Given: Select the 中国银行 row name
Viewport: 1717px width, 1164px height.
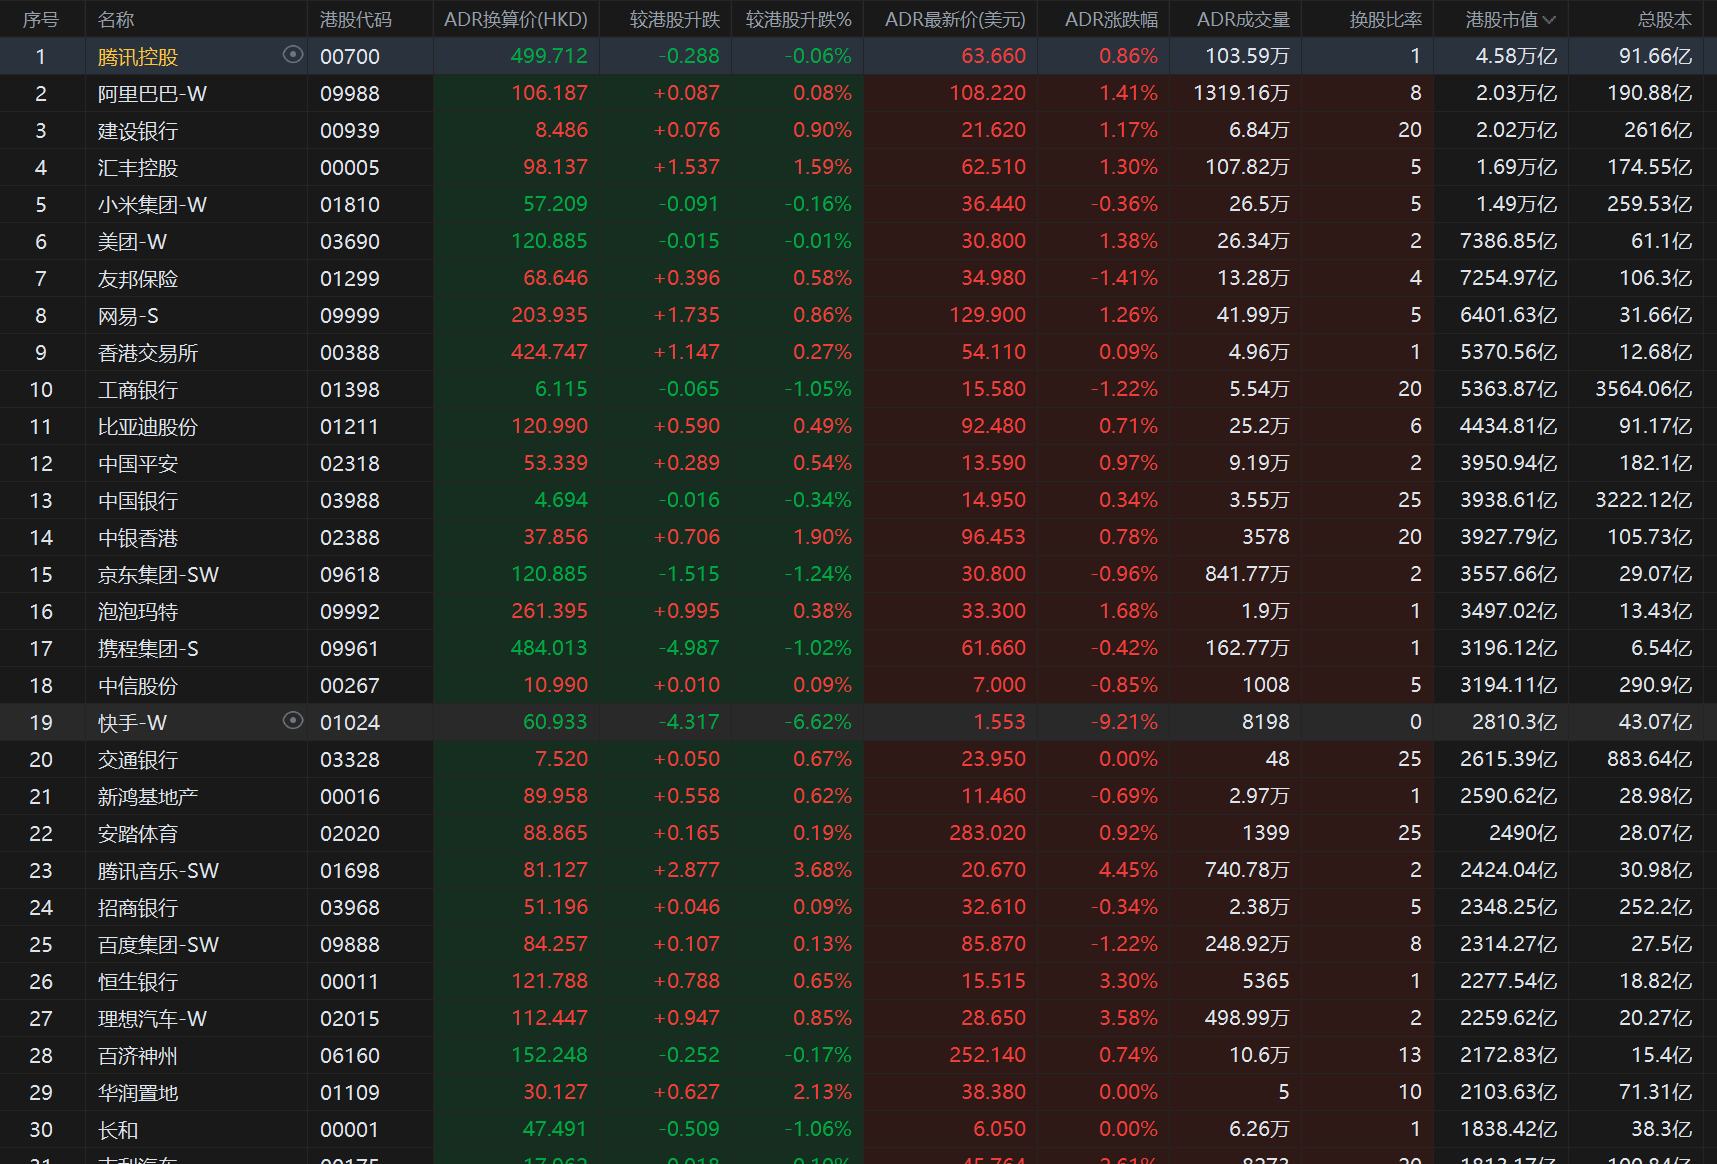Looking at the screenshot, I should 138,501.
